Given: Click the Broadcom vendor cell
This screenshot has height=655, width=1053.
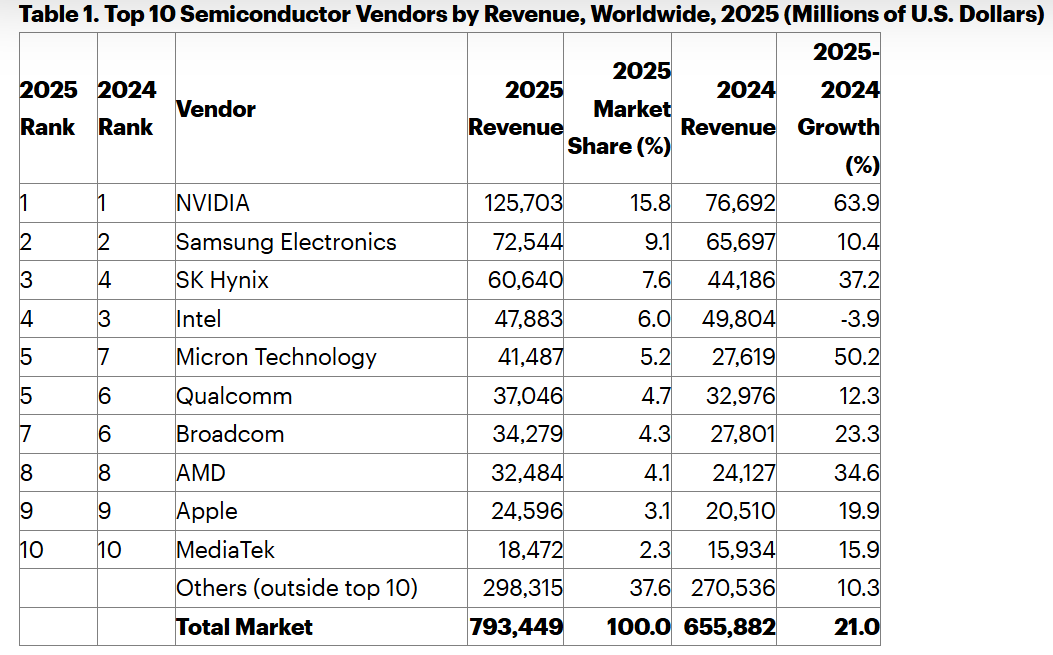Looking at the screenshot, I should (230, 434).
